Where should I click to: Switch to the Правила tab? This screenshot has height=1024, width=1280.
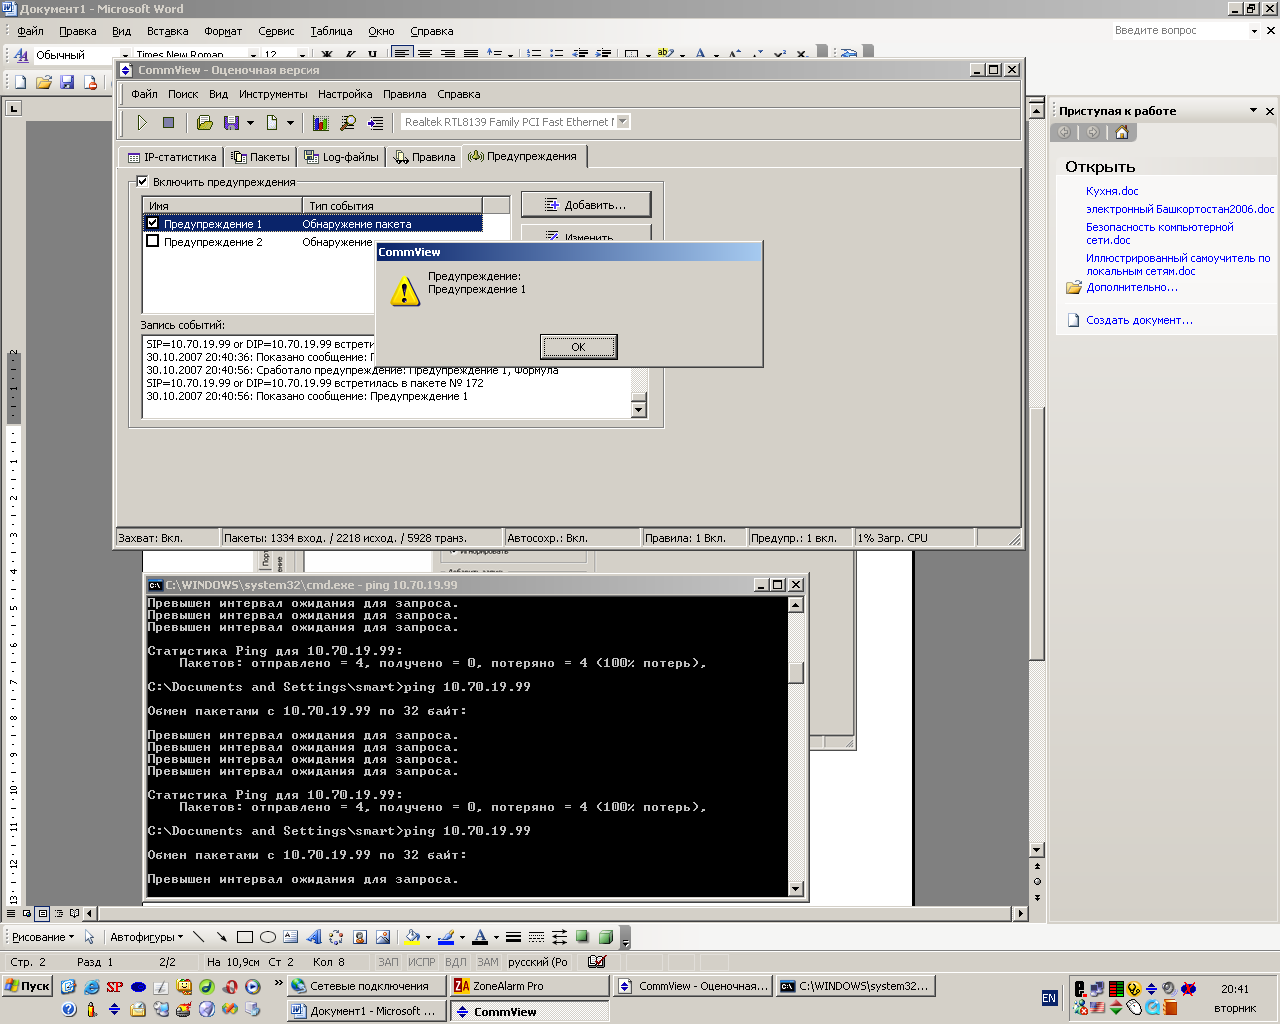[425, 157]
